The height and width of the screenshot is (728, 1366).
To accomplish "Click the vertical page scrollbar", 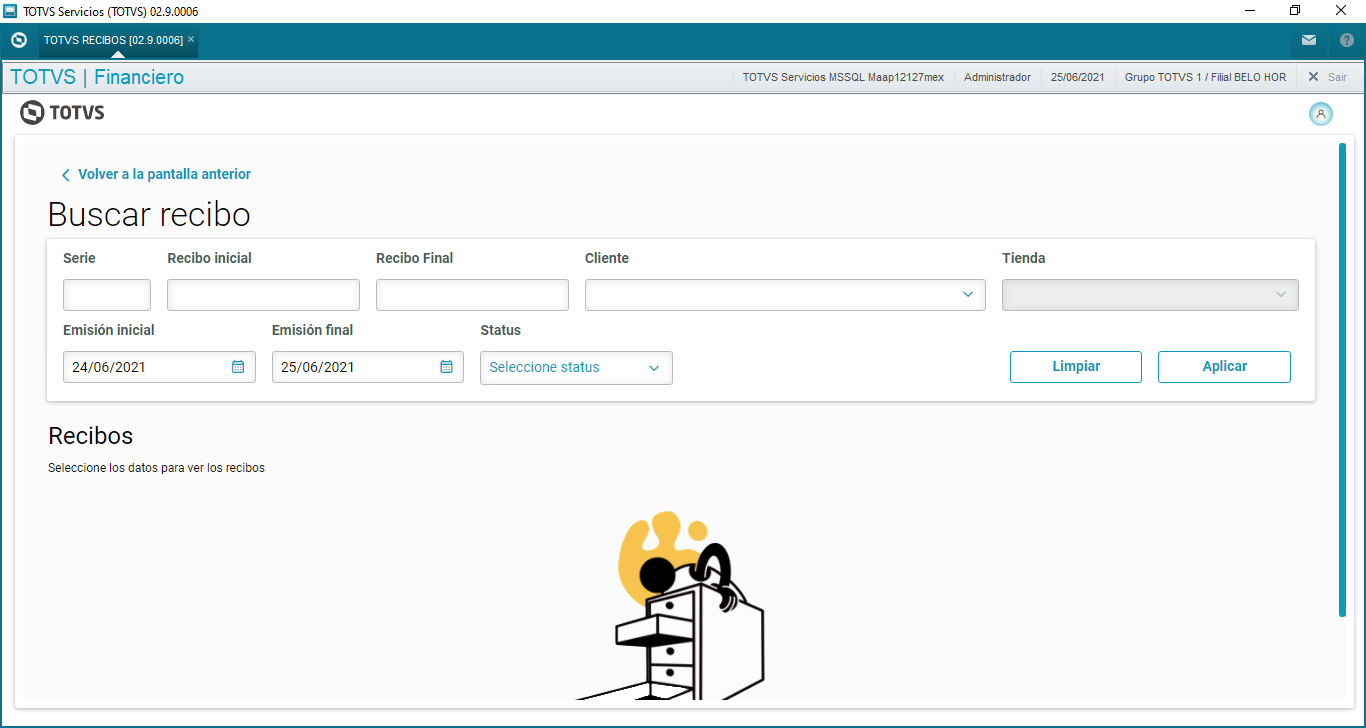I will tap(1342, 380).
